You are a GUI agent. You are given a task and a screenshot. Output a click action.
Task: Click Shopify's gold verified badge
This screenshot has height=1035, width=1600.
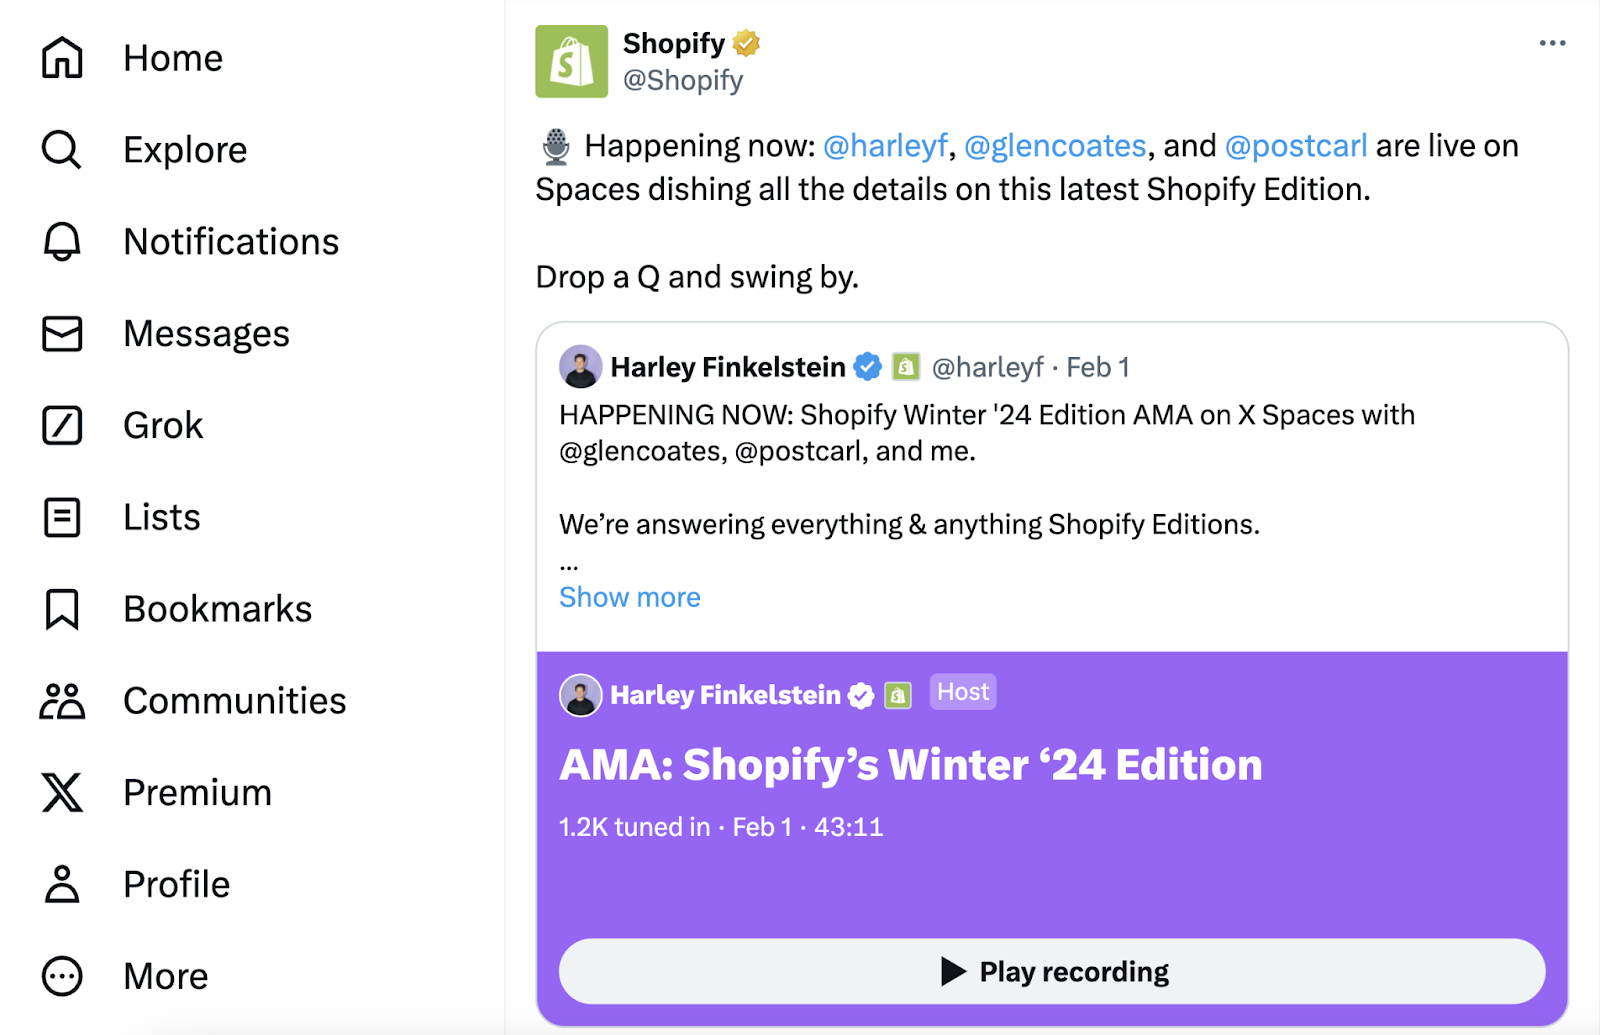747,43
